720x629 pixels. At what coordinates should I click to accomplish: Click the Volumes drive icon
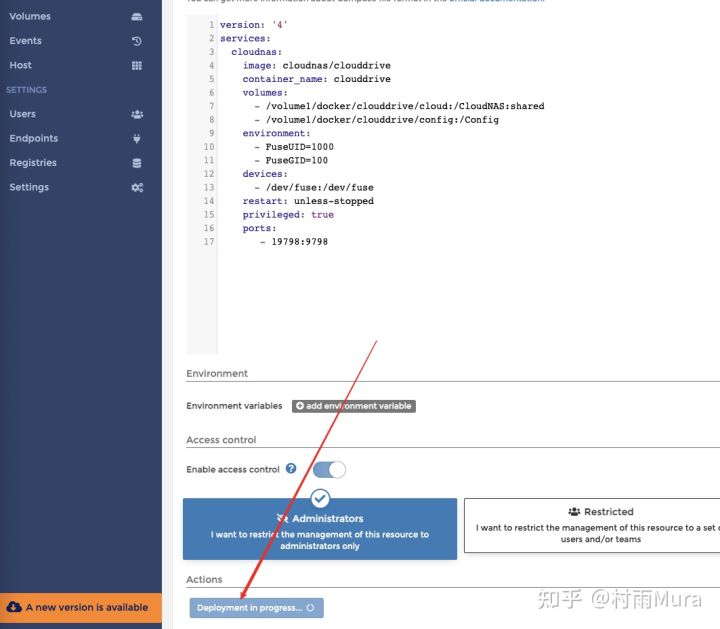(137, 17)
